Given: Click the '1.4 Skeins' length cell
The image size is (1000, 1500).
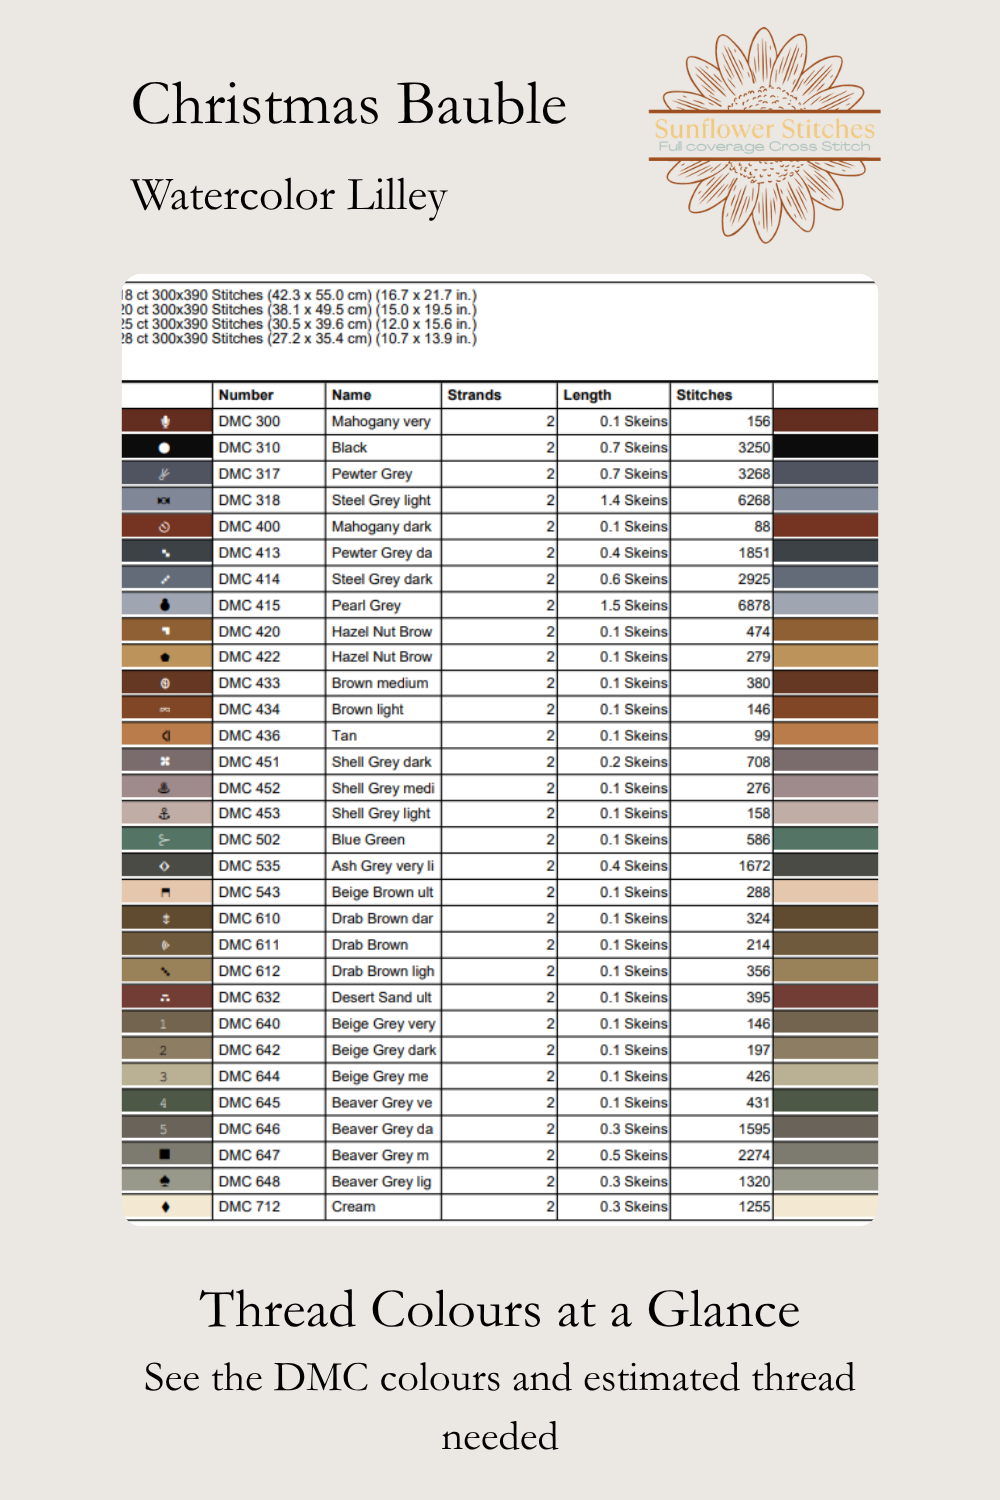Looking at the screenshot, I should (613, 500).
